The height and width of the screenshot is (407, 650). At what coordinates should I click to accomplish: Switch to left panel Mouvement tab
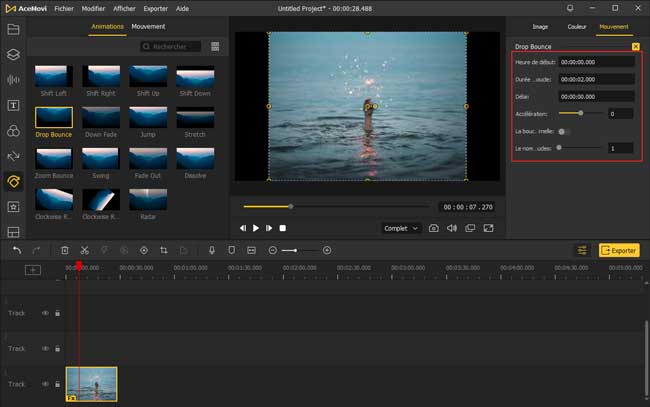148,27
